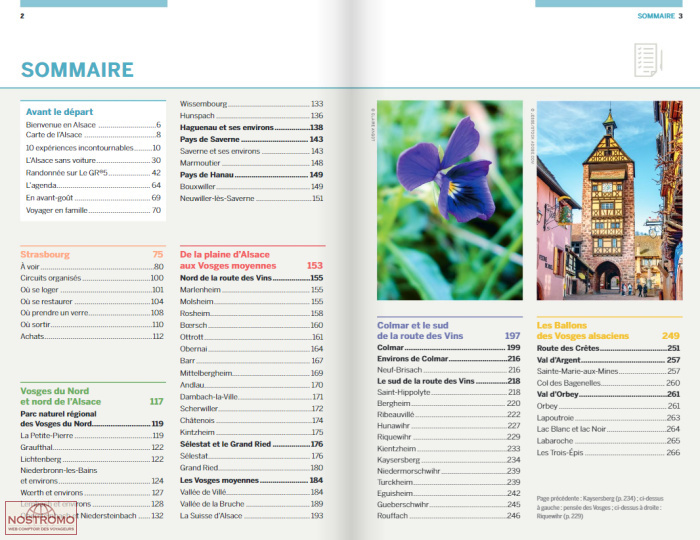Screen dimensions: 700x540
Task: Select 'Sélestat et le Grand Ried' entry
Action: (251, 444)
